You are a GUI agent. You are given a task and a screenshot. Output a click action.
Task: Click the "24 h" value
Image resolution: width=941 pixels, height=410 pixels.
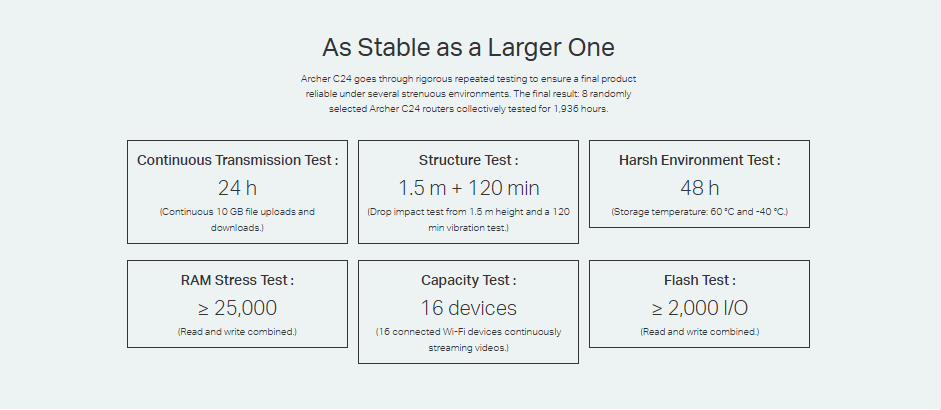[x=237, y=188]
